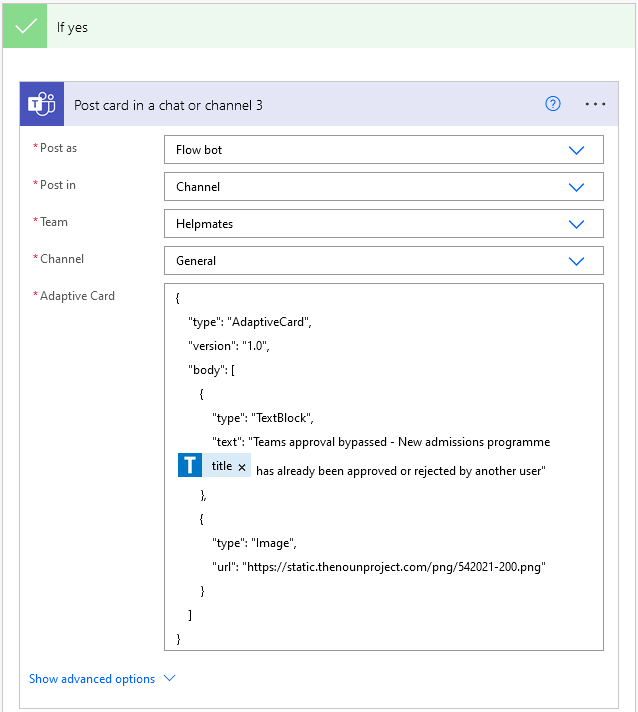Expand the chevron beside Show advanced options
This screenshot has width=638, height=712.
click(169, 678)
